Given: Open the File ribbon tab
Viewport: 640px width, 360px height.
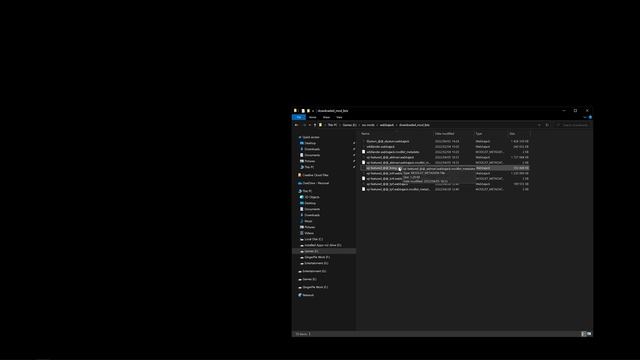Looking at the screenshot, I should (x=299, y=117).
